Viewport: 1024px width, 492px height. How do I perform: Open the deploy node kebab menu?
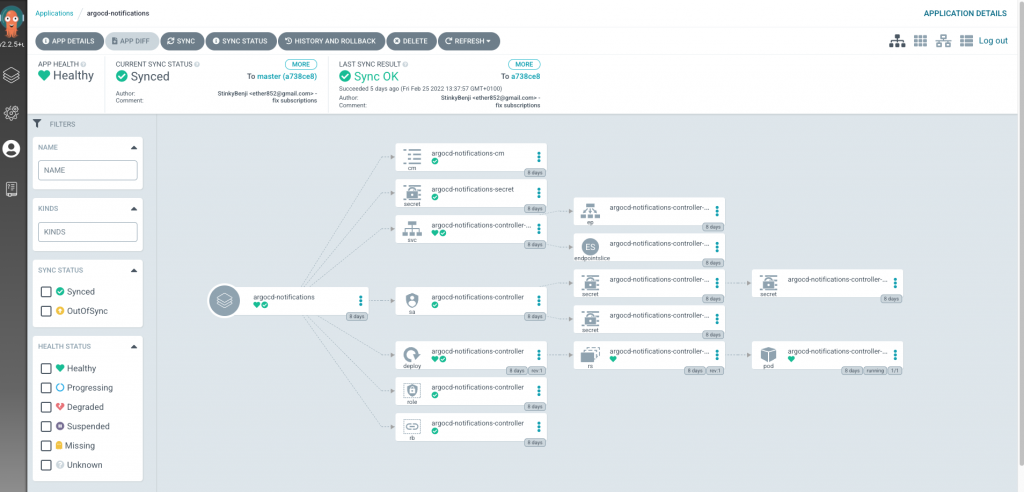click(539, 355)
